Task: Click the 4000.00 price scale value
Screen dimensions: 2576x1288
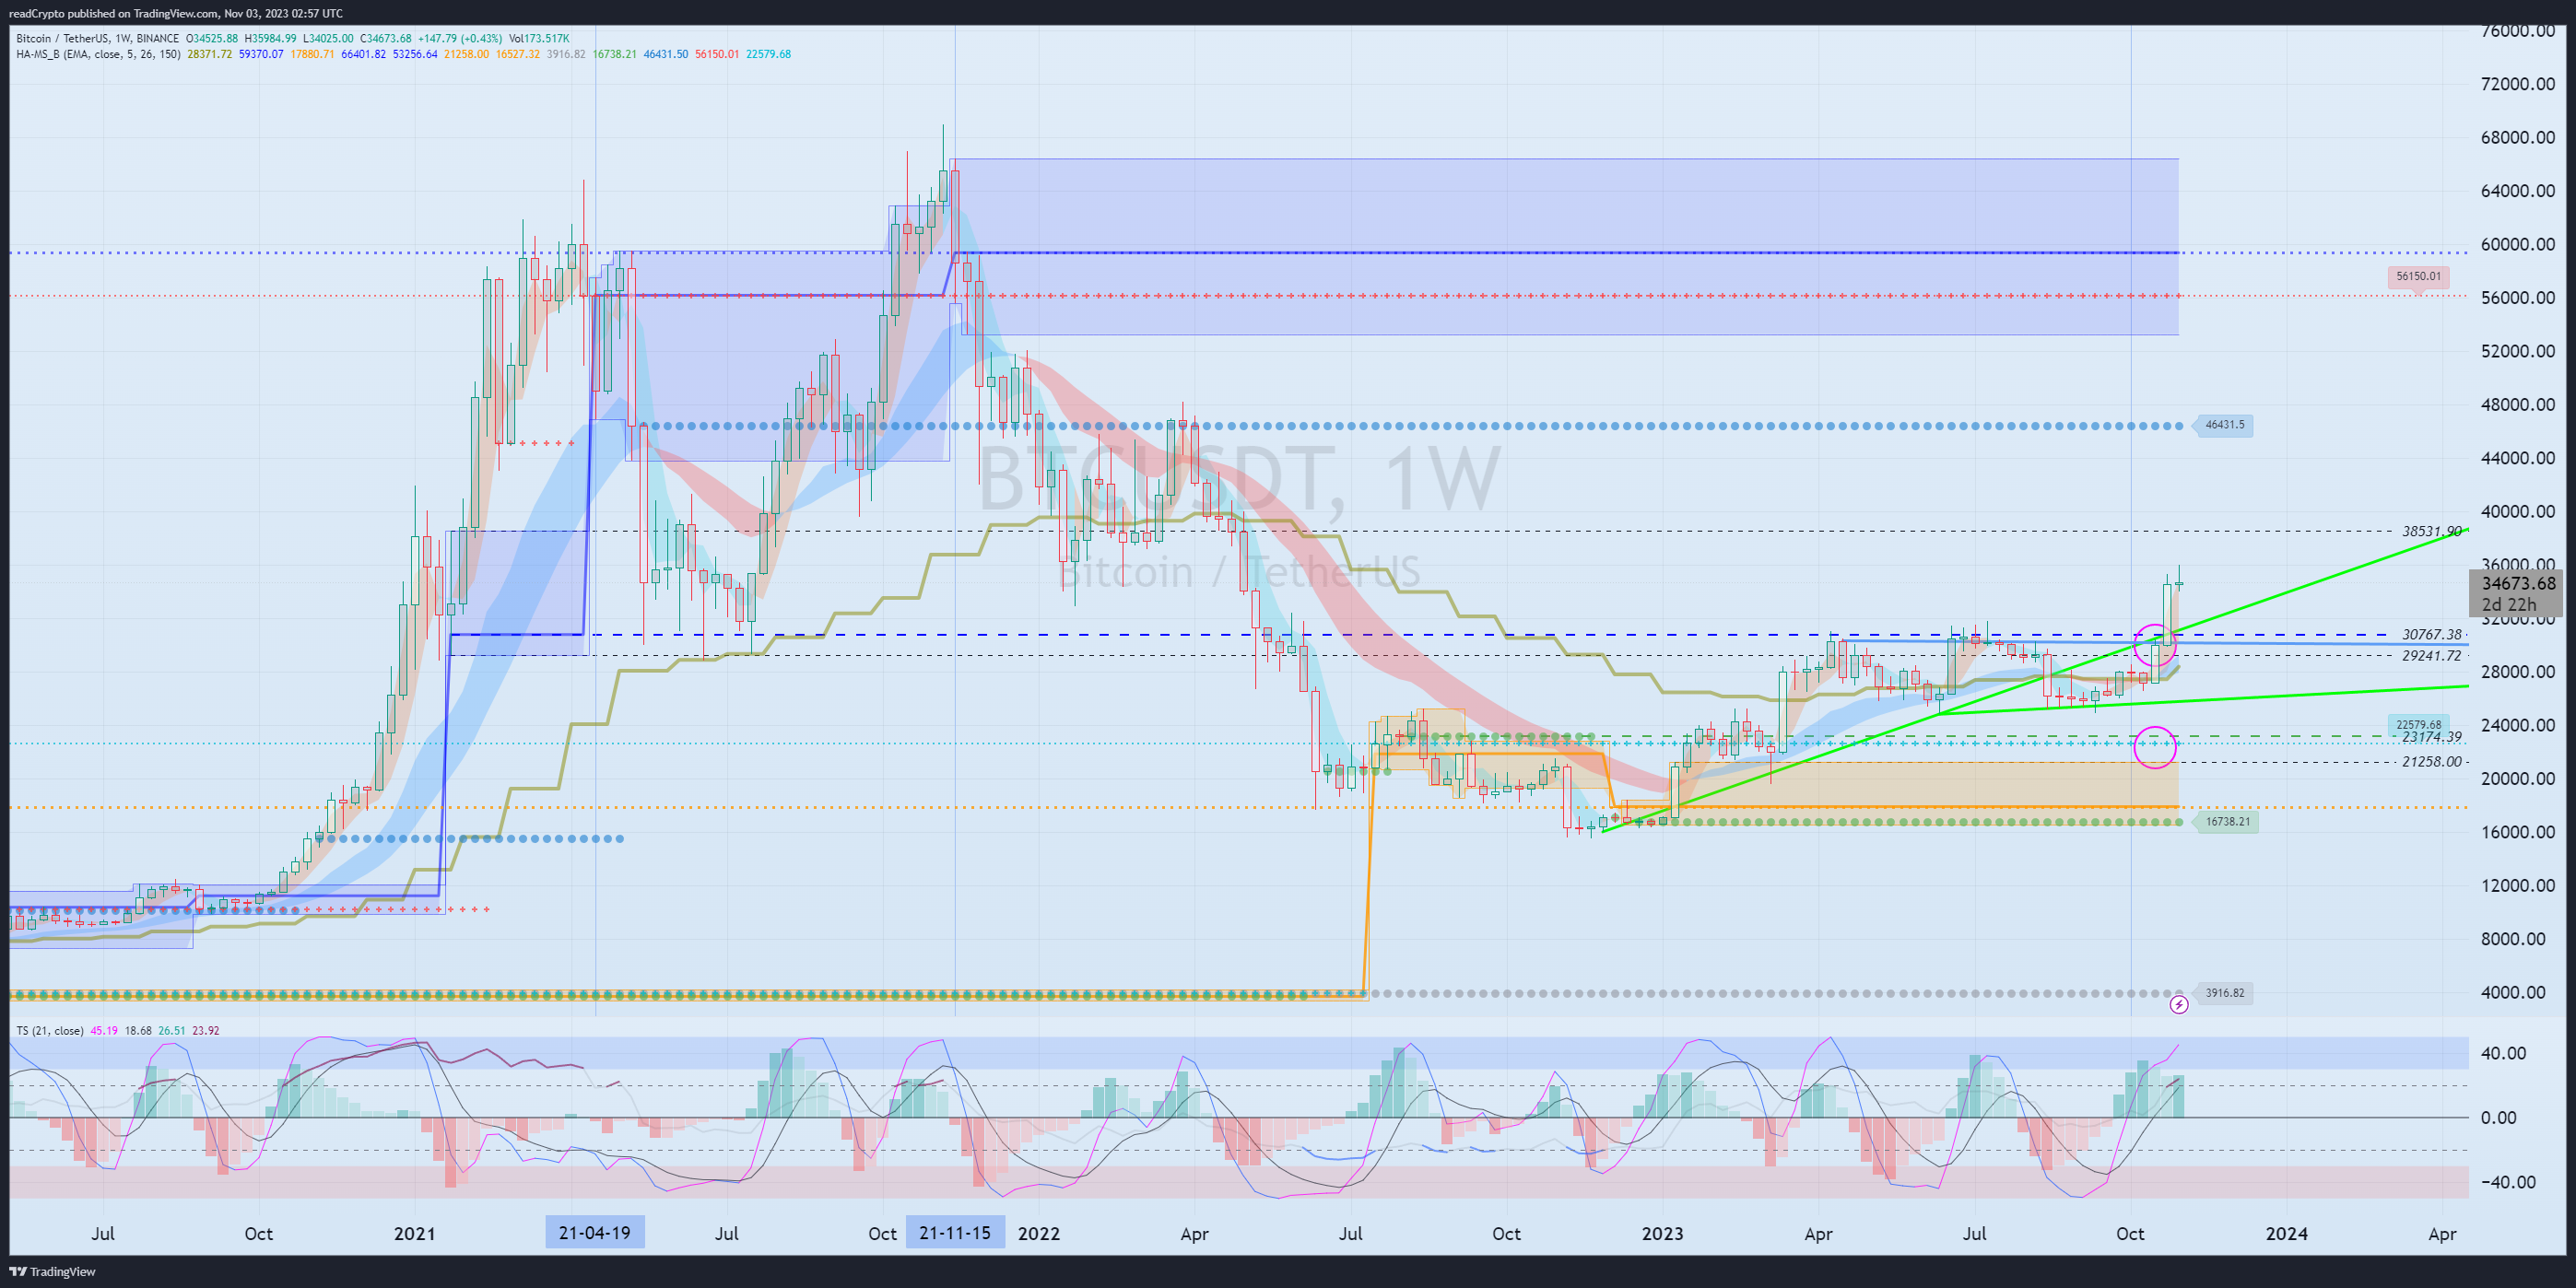Action: click(2513, 992)
